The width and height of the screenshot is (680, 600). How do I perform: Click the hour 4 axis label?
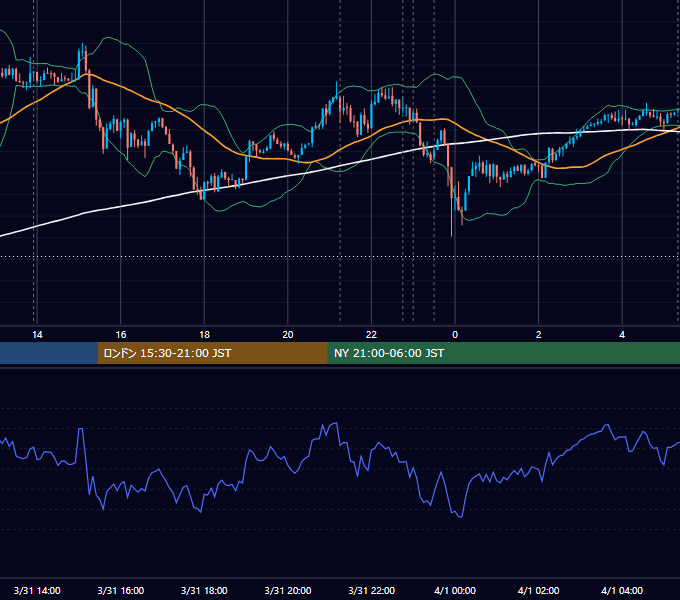tap(622, 335)
